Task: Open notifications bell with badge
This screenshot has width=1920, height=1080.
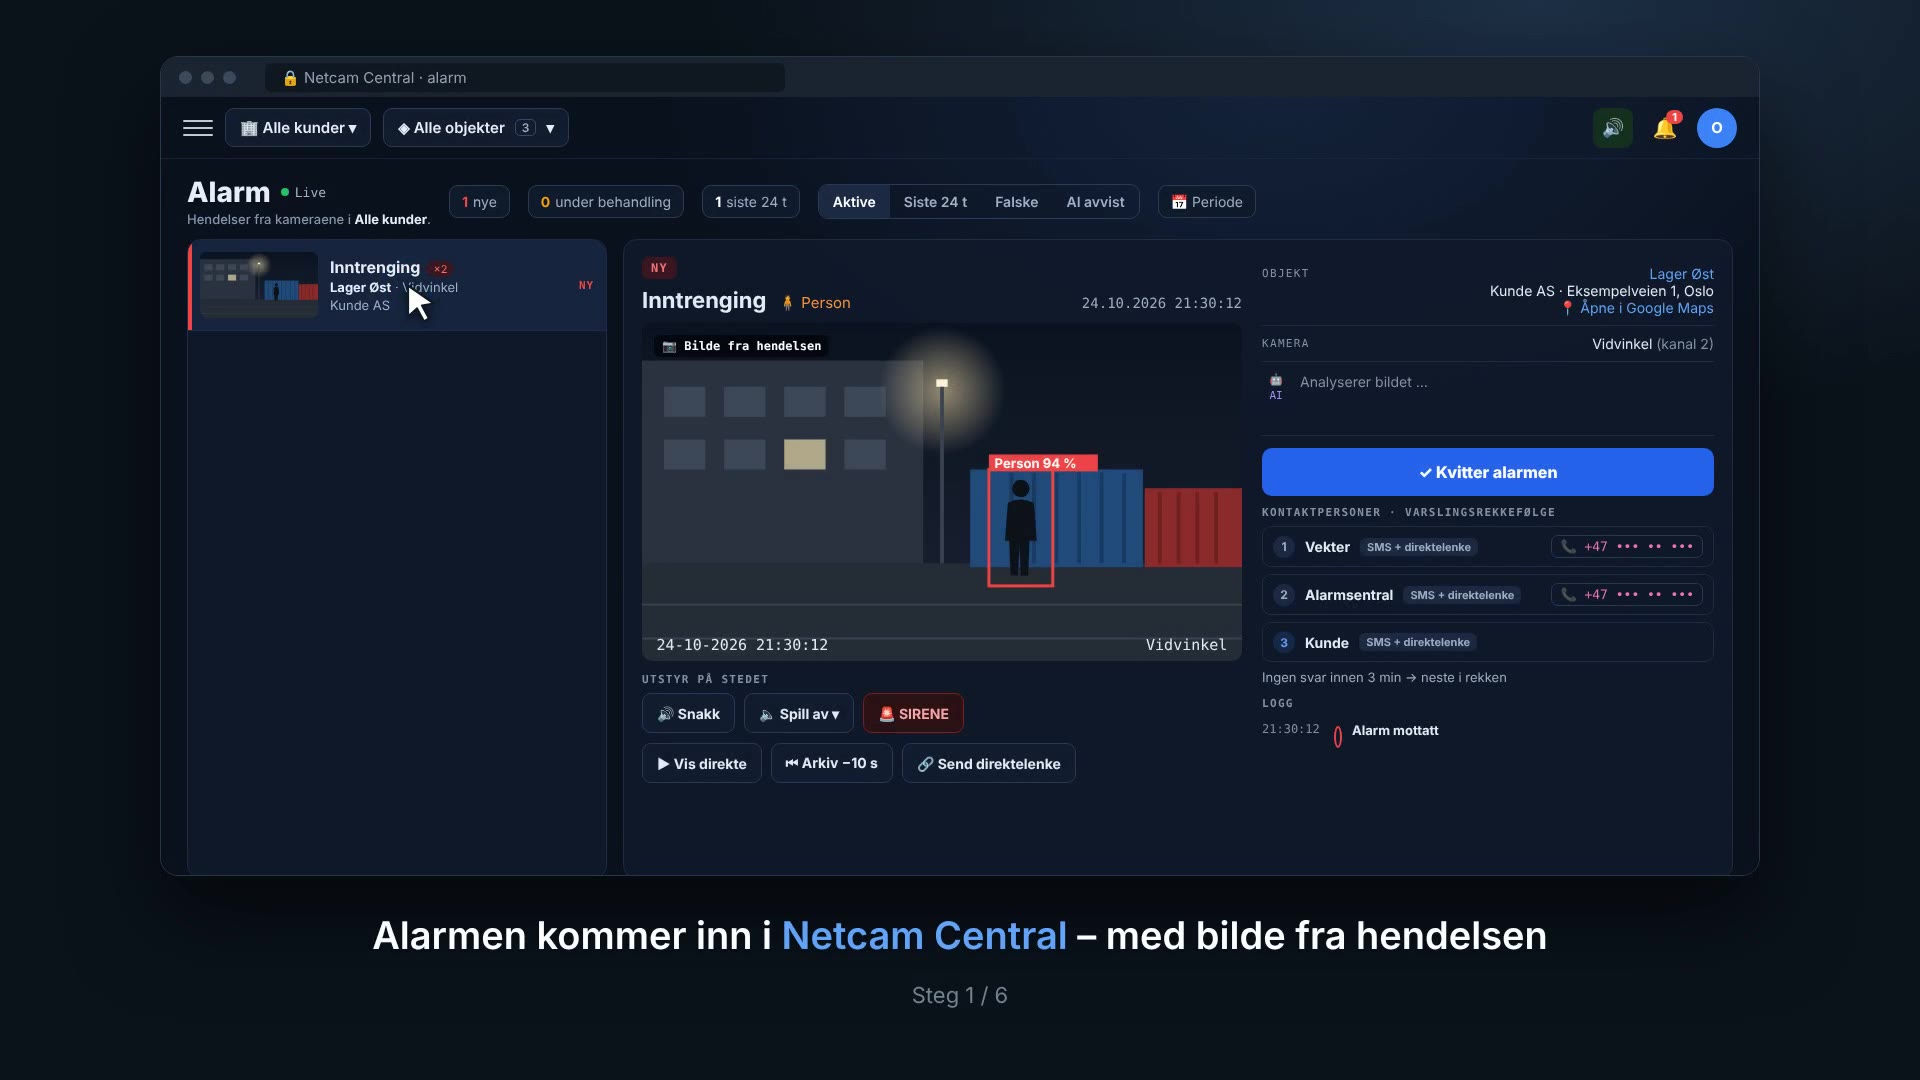Action: tap(1665, 128)
